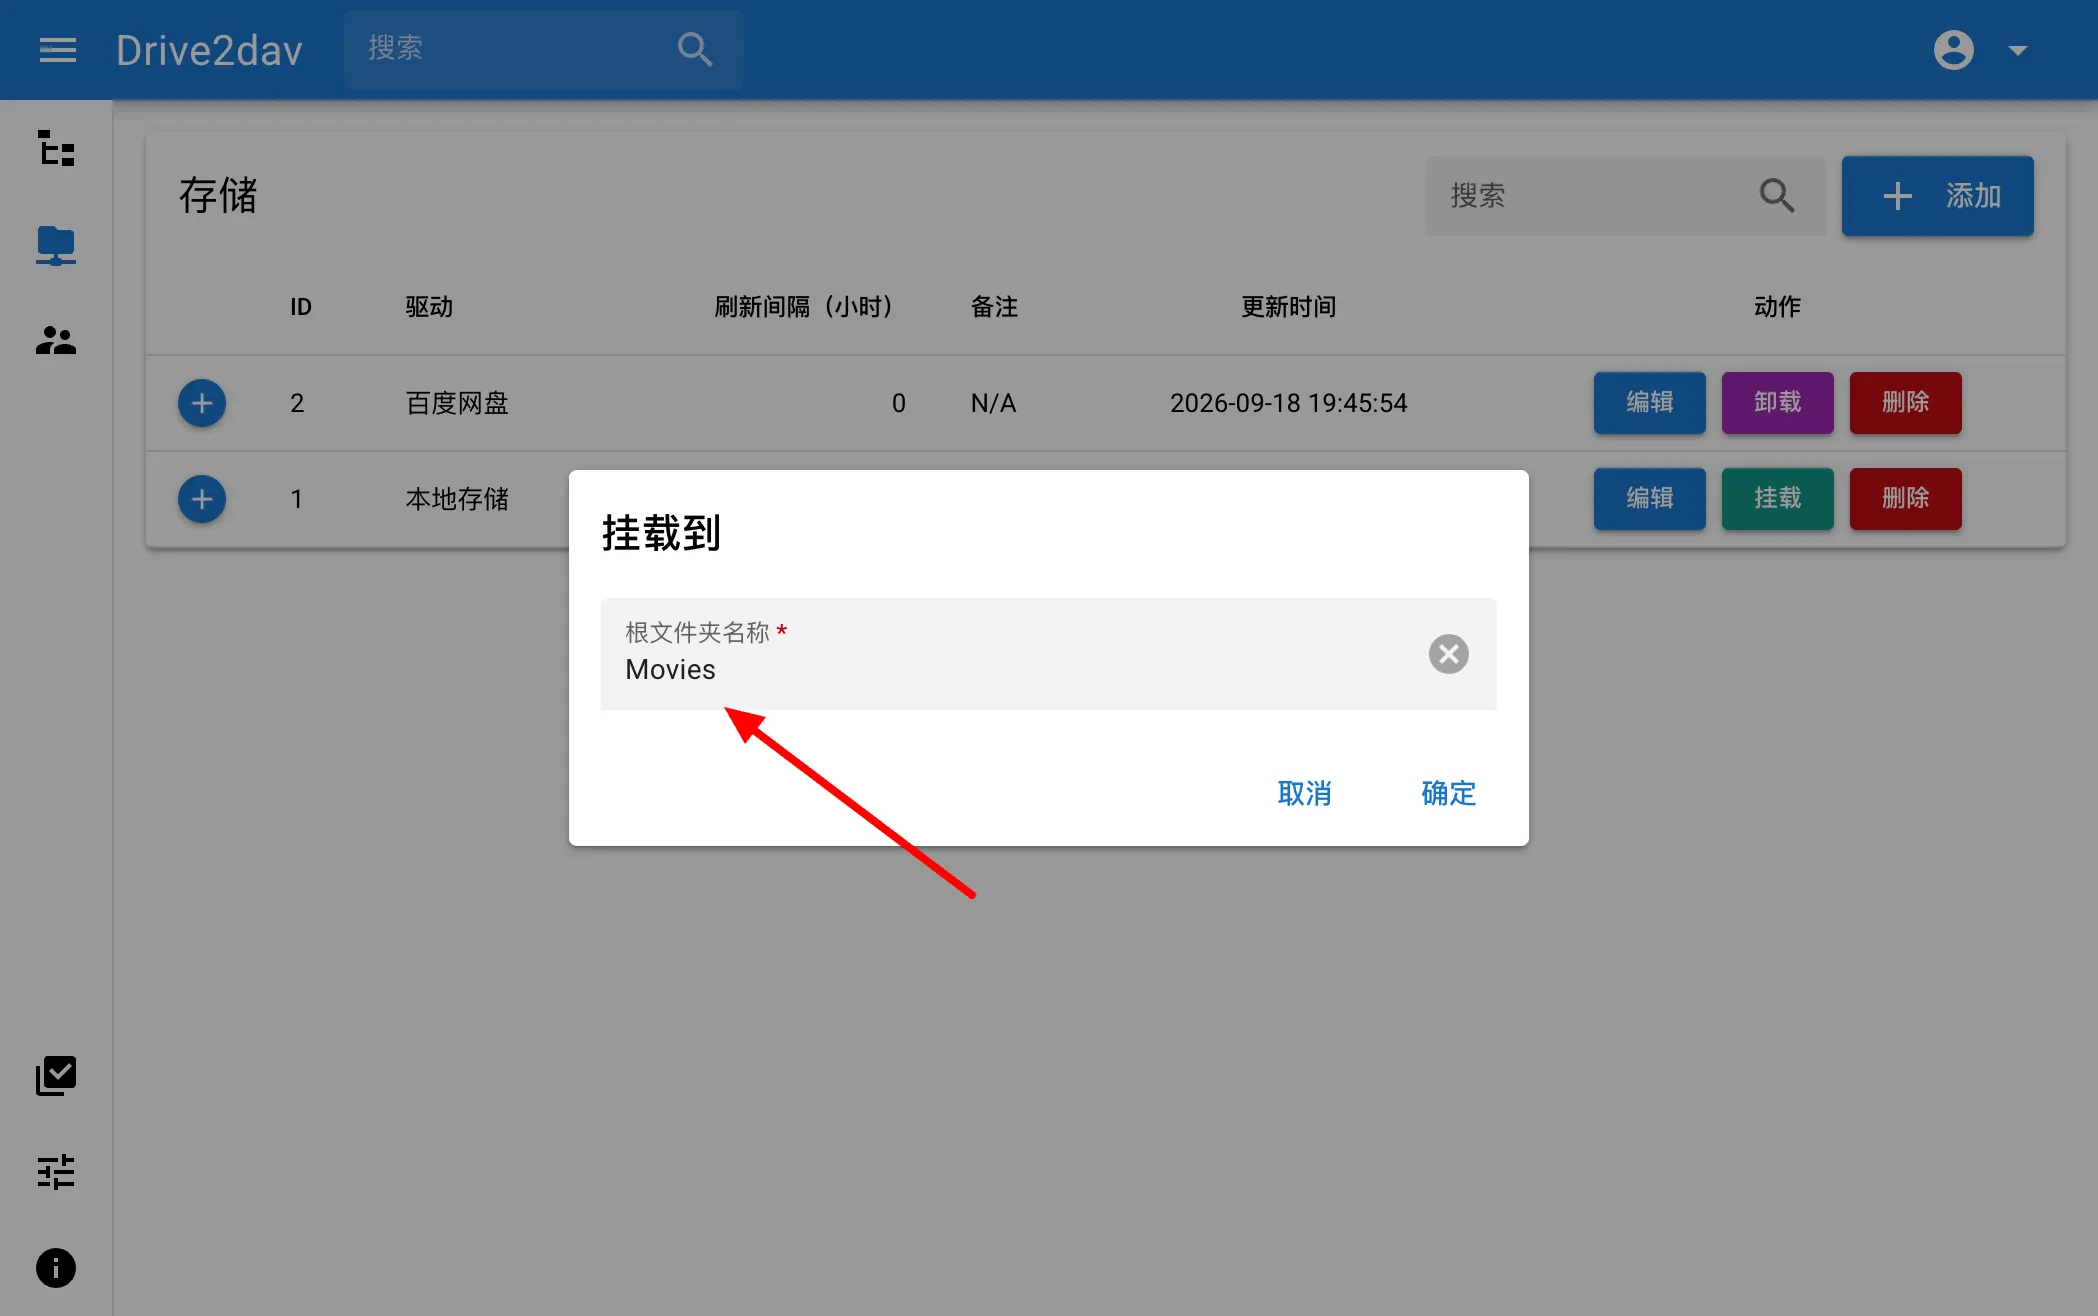Click 挂载 for the 本地存储 row
Image resolution: width=2098 pixels, height=1316 pixels.
point(1777,499)
